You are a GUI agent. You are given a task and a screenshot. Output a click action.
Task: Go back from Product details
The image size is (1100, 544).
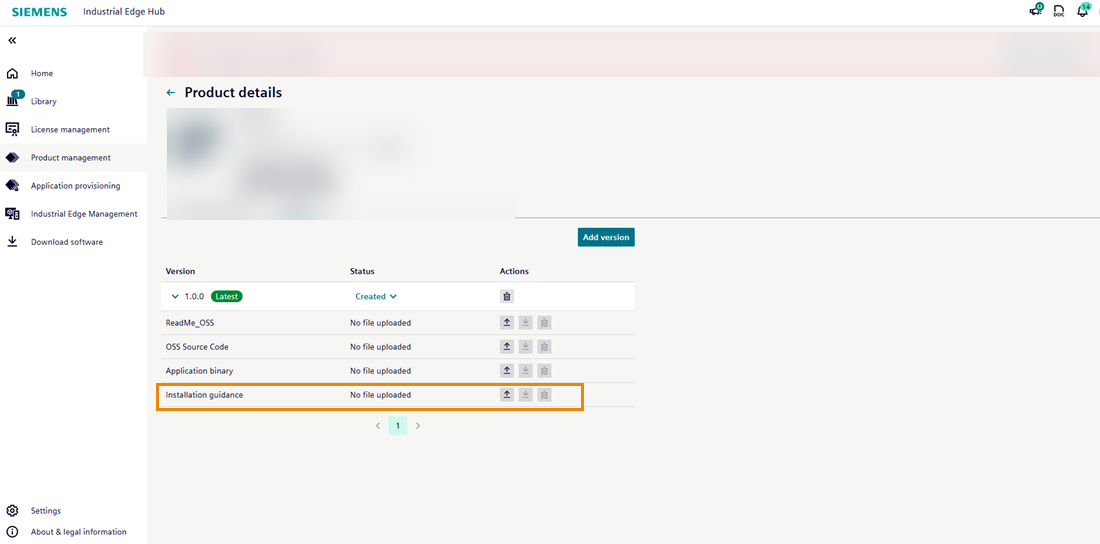tap(170, 93)
